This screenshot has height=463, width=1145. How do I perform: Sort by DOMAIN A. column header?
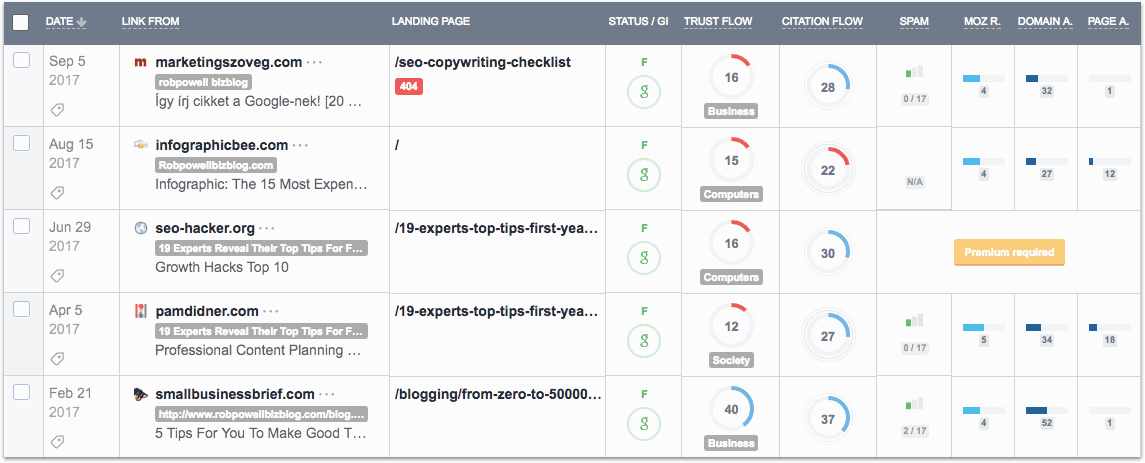(1045, 22)
